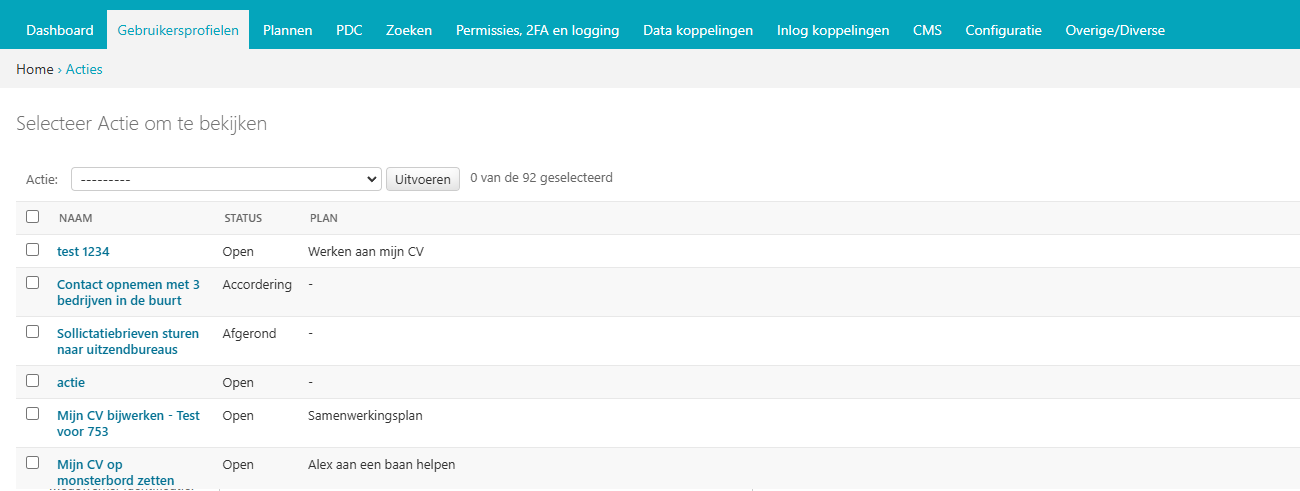1300x491 pixels.
Task: Open the Zoeken menu
Action: point(409,31)
